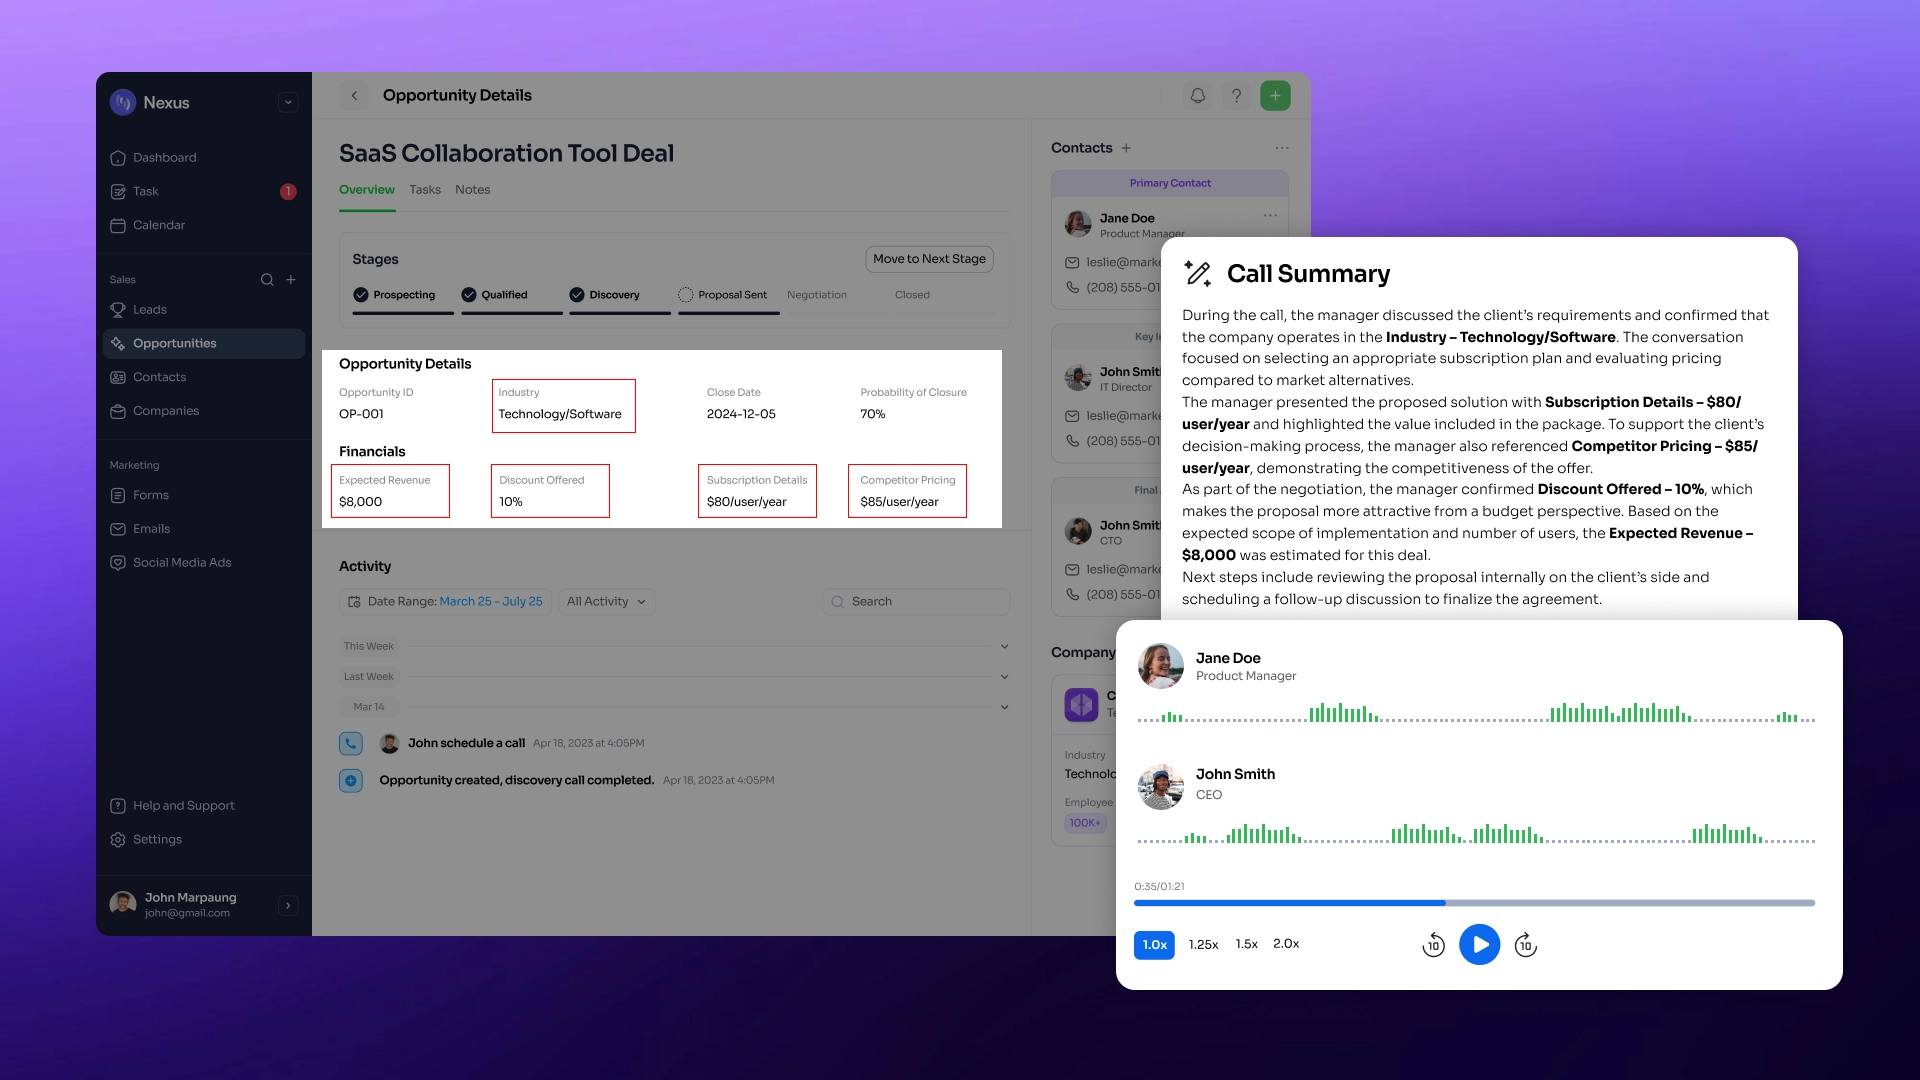Click the Qualified stage checkmark

[467, 294]
